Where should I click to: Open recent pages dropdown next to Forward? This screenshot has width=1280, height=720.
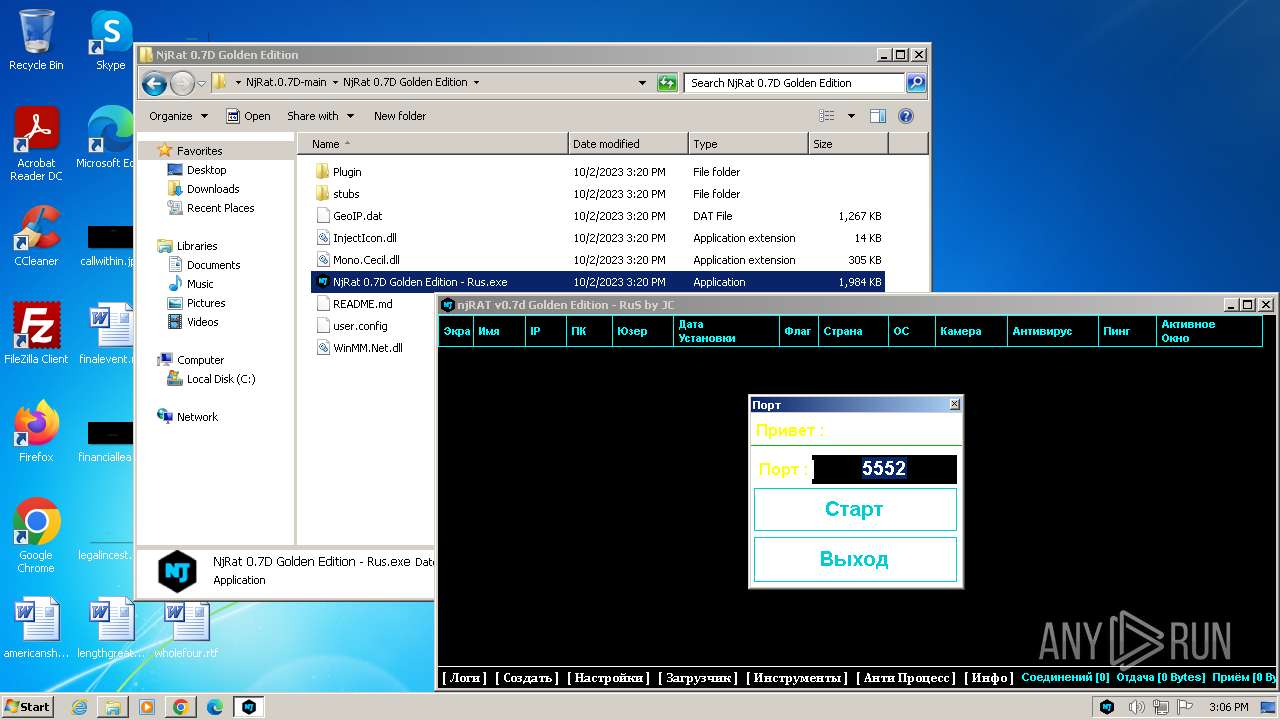pos(202,83)
